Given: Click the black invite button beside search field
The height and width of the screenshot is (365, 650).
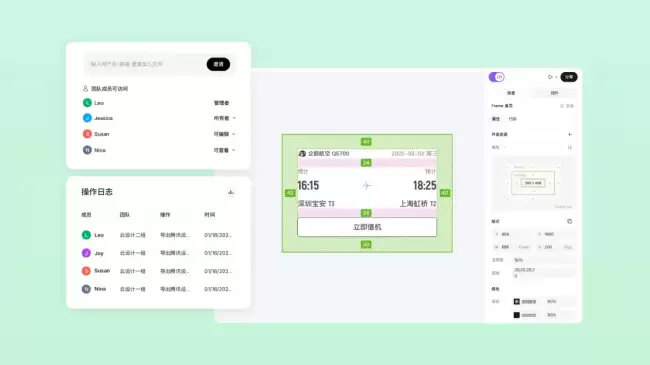Looking at the screenshot, I should tap(218, 64).
